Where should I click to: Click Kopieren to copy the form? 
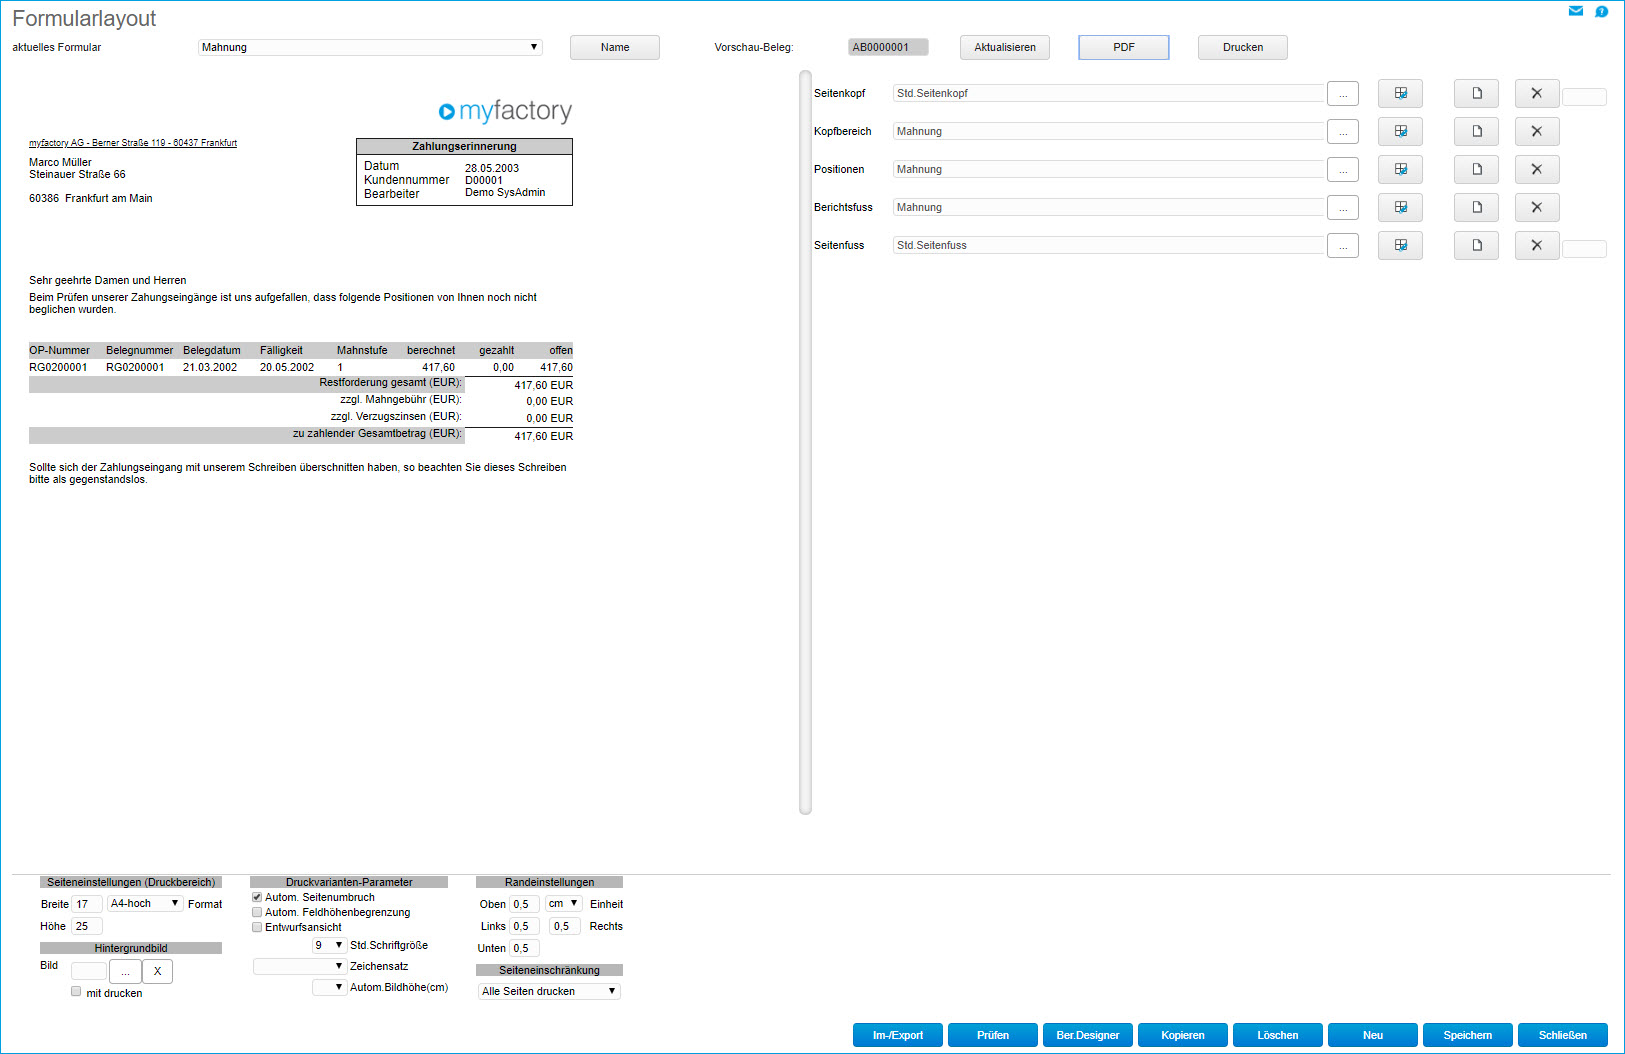(1183, 1035)
